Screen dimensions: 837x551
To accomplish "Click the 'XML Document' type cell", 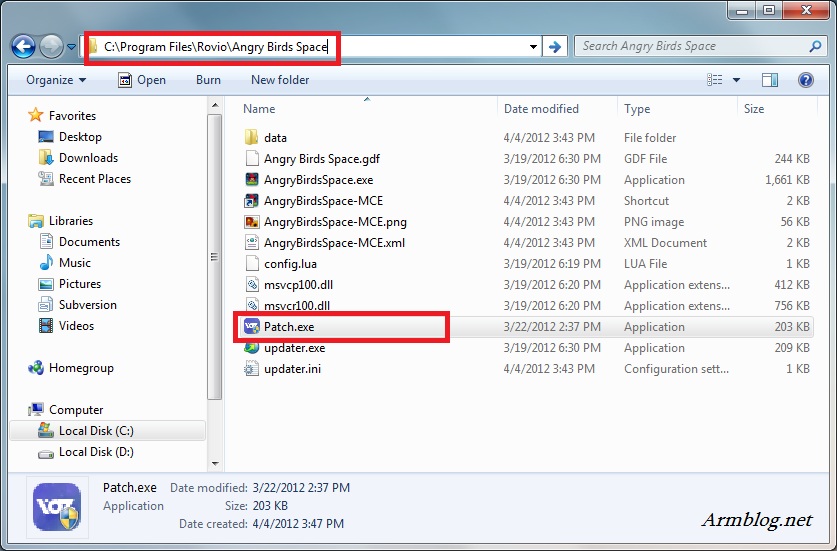I will pos(665,243).
